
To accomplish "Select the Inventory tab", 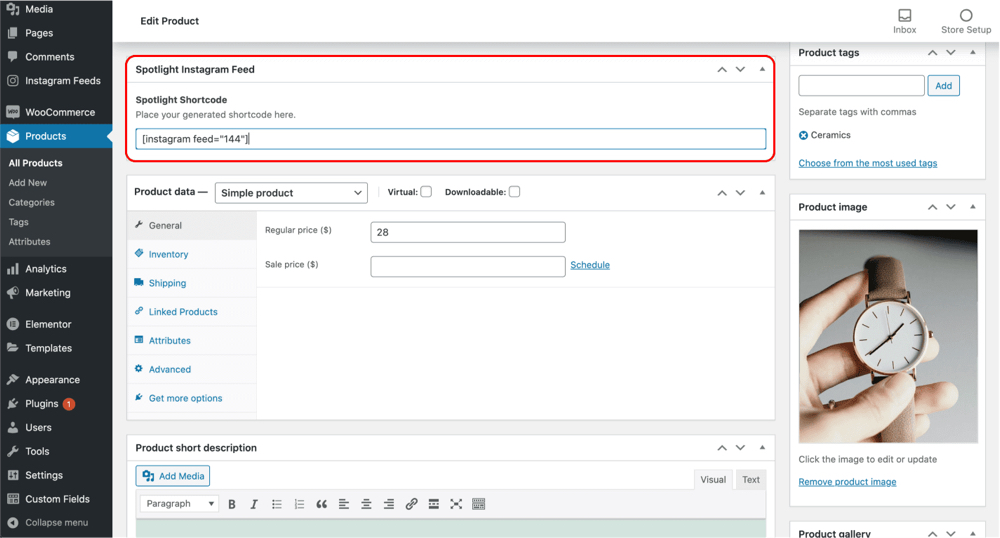I will coord(192,254).
